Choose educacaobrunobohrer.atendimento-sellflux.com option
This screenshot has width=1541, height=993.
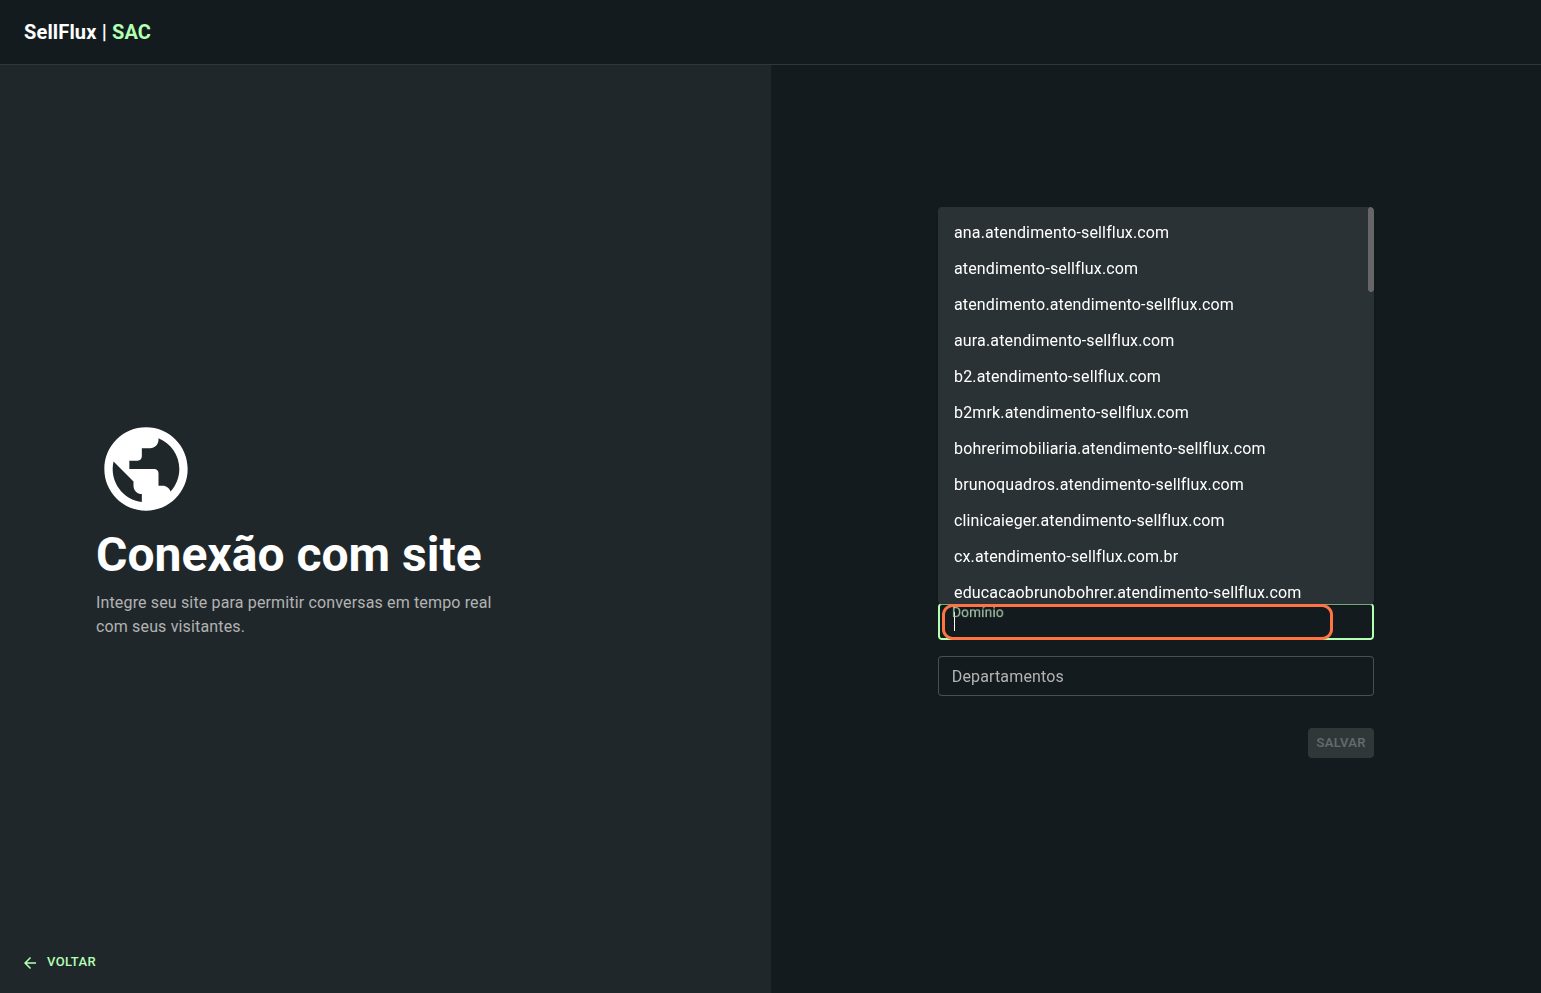pos(1127,592)
